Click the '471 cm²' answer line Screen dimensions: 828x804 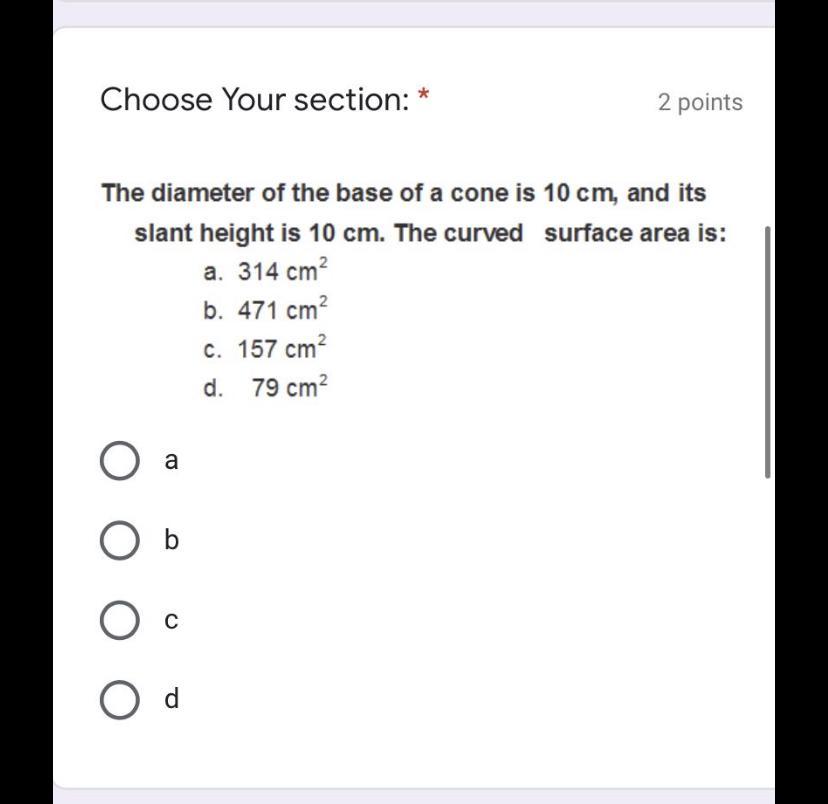265,310
